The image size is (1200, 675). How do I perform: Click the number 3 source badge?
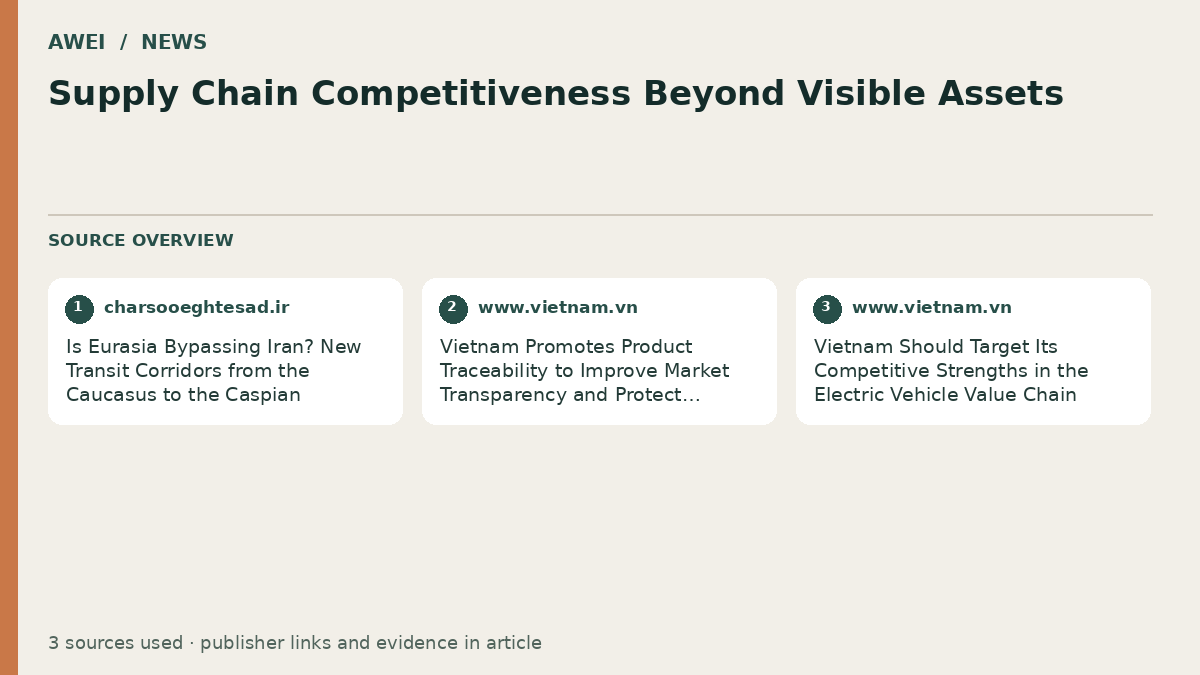click(827, 309)
